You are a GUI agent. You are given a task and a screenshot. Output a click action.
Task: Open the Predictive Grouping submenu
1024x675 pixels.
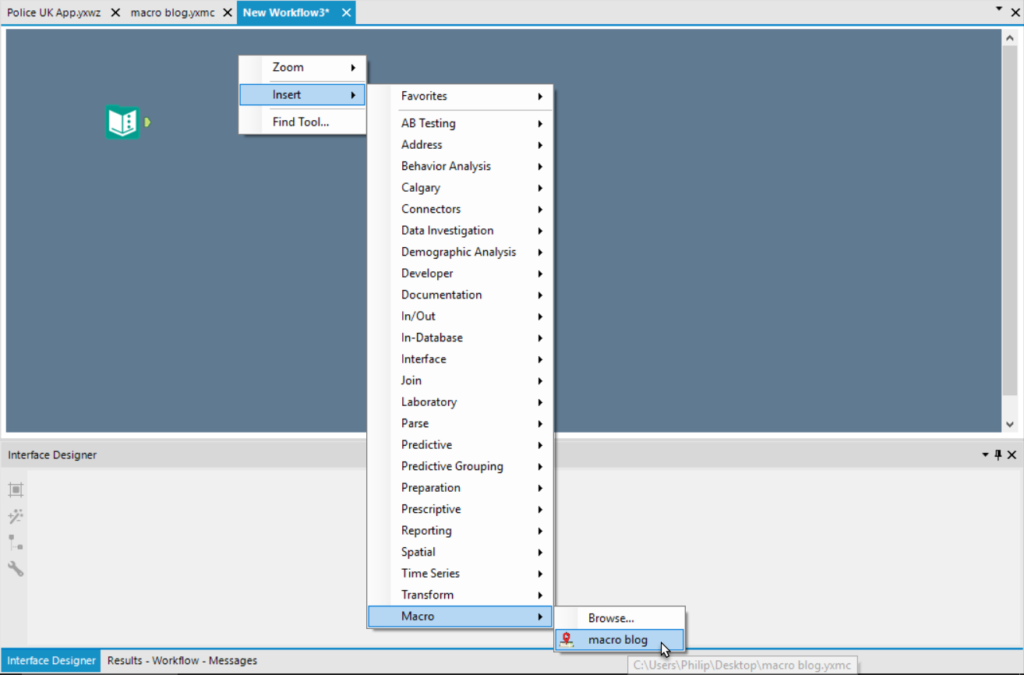(460, 467)
